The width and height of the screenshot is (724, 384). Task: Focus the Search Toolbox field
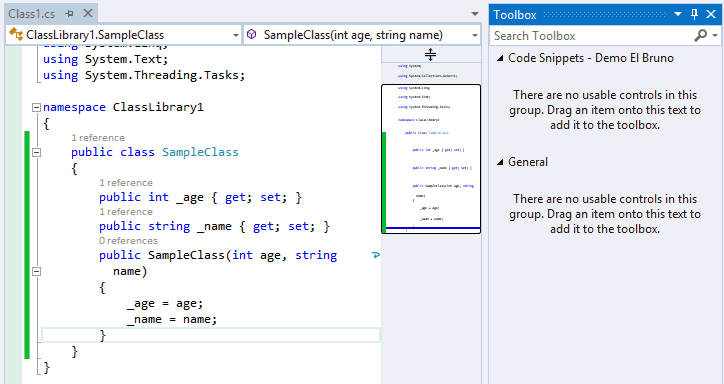click(x=591, y=36)
